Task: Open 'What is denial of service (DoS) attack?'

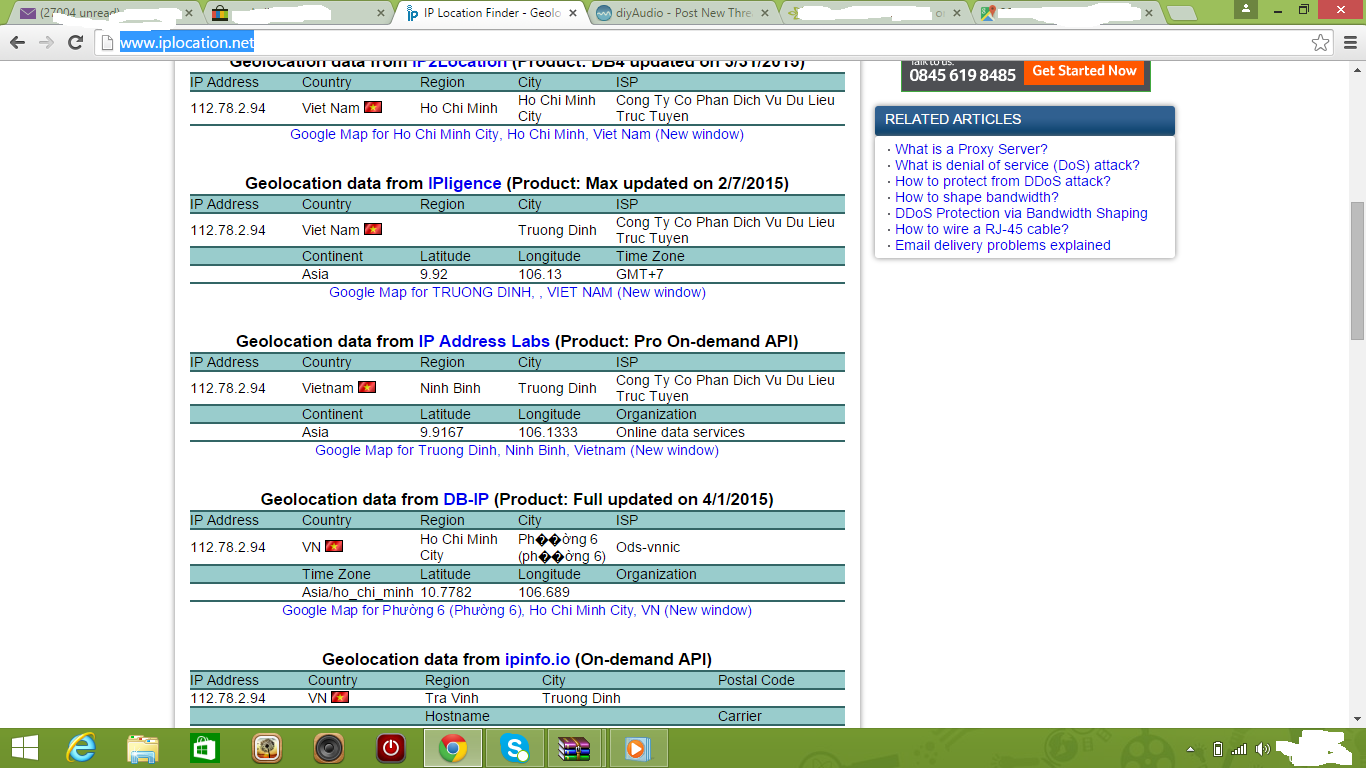Action: 1017,165
